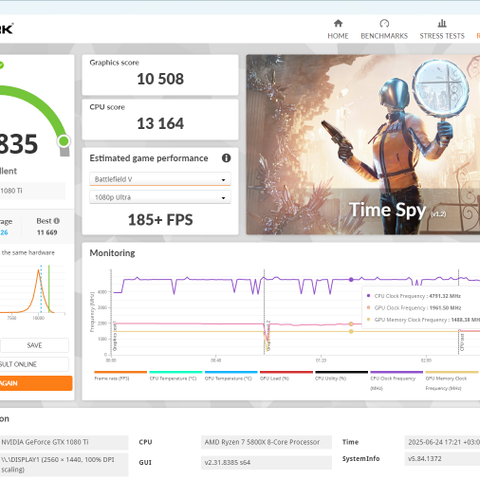
Task: Open the HOME page via house icon
Action: pos(338,23)
